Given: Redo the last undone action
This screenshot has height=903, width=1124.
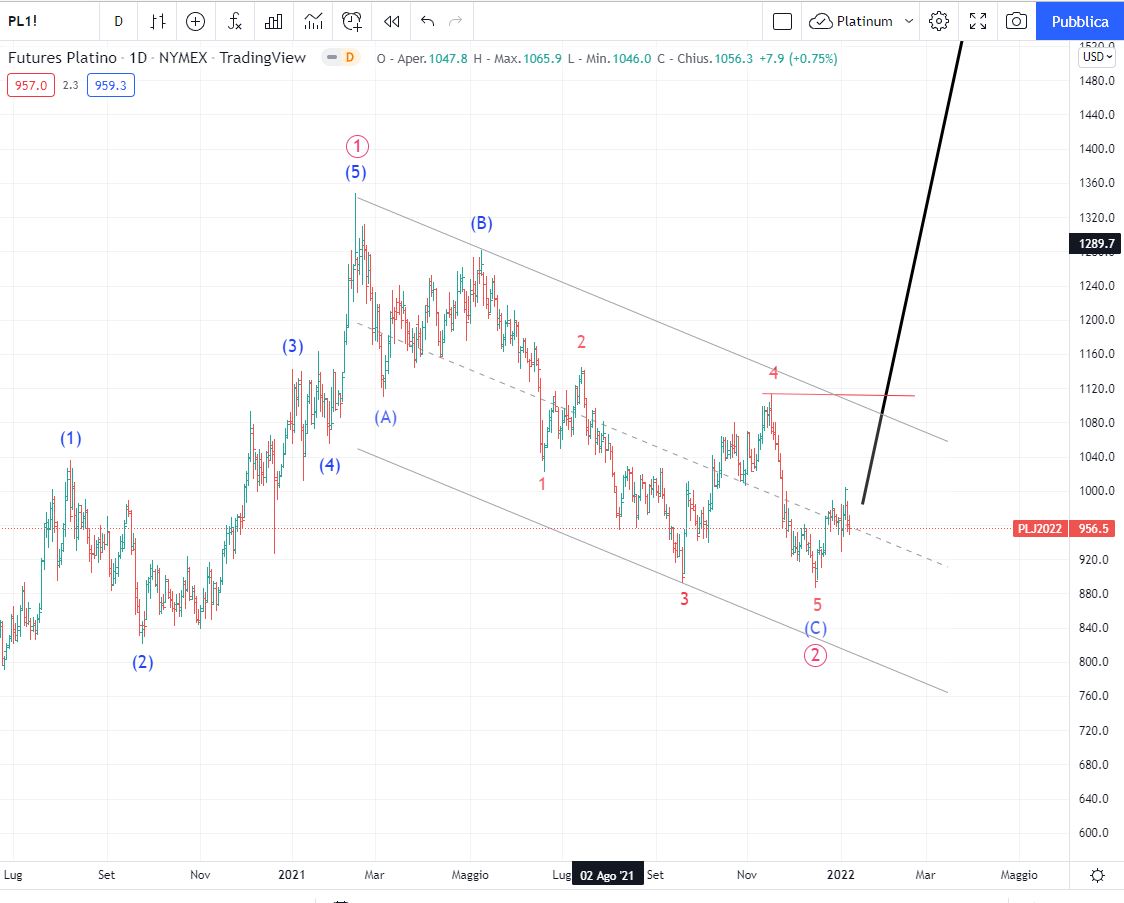Looking at the screenshot, I should (455, 22).
